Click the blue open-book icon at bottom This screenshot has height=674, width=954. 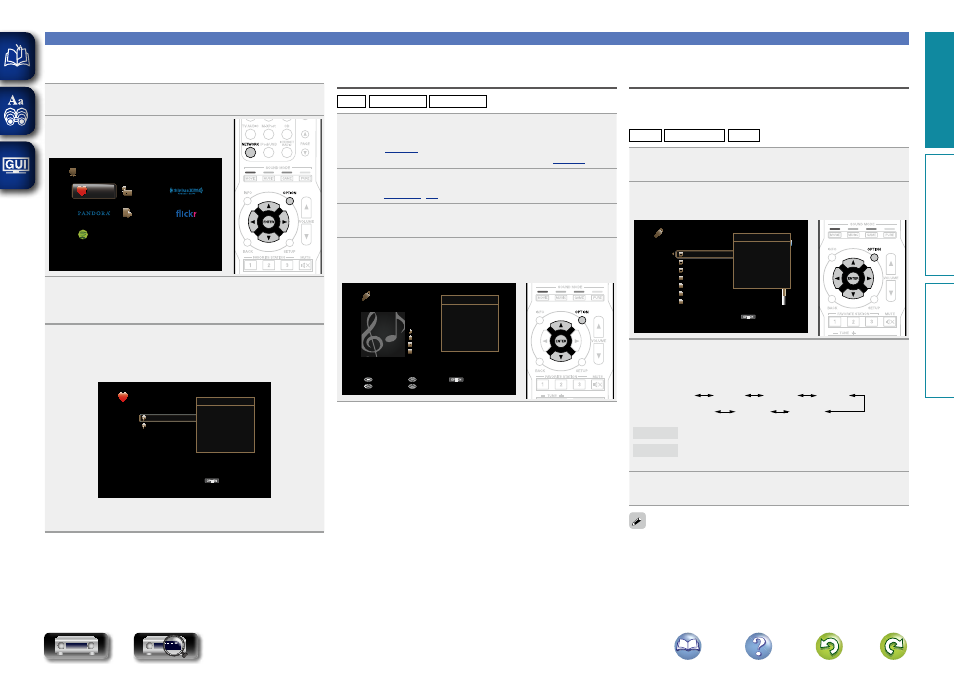pos(688,646)
